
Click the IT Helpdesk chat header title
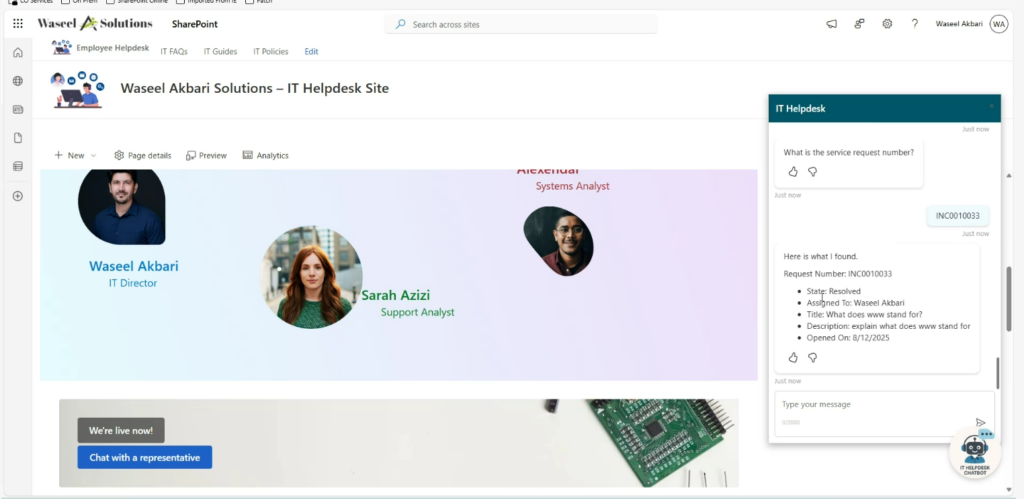point(800,108)
